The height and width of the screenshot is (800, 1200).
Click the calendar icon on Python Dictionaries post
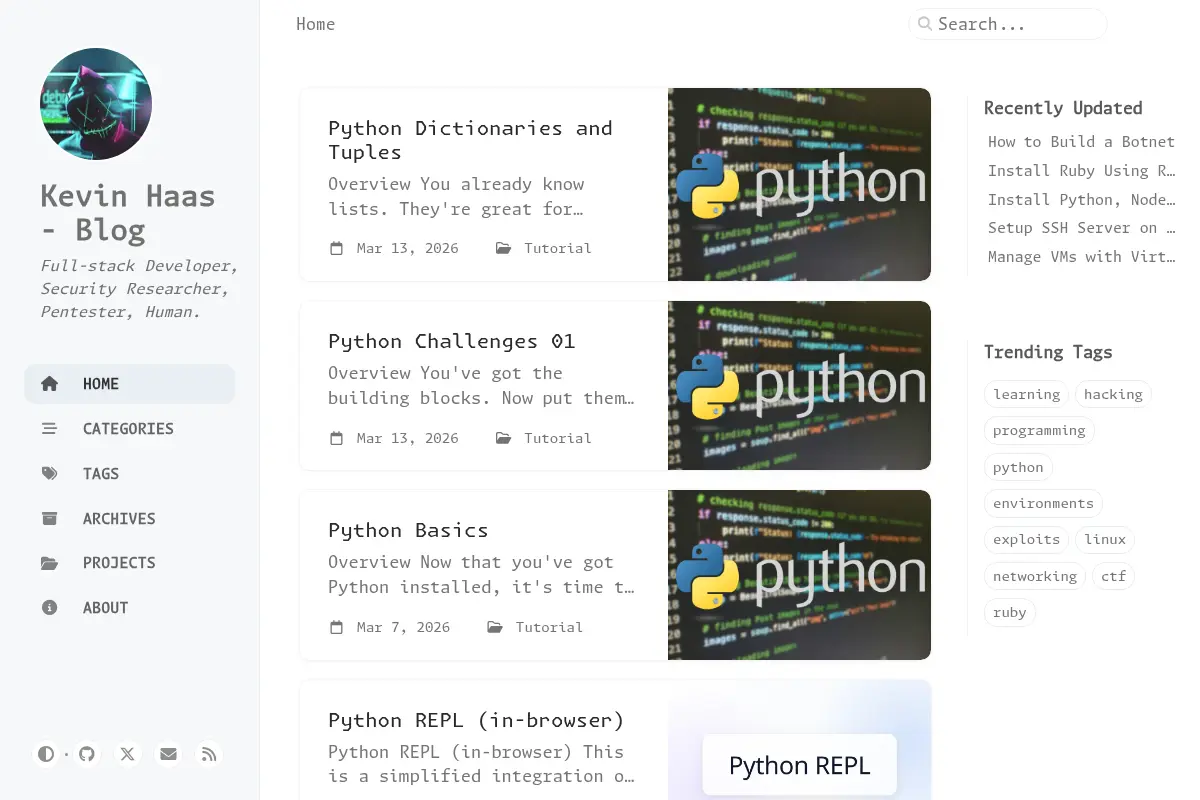point(337,248)
